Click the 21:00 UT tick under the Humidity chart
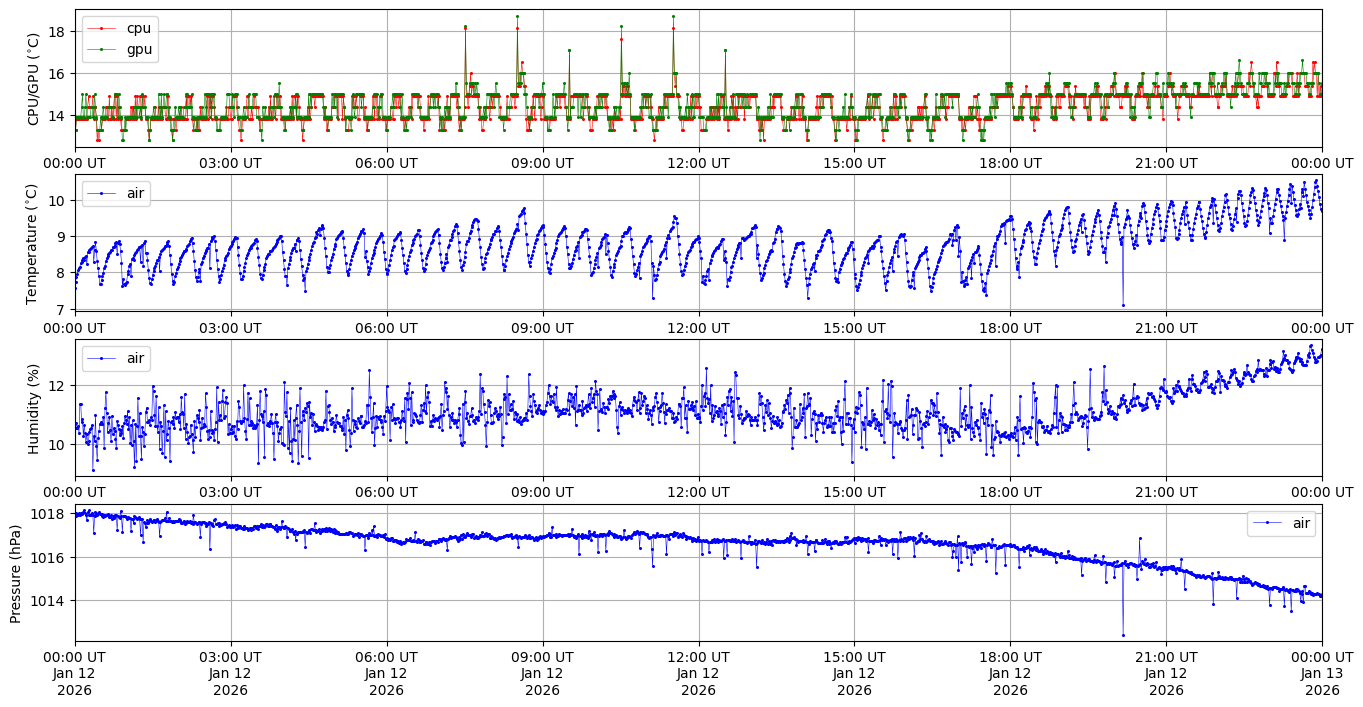This screenshot has width=1363, height=707. (1166, 491)
